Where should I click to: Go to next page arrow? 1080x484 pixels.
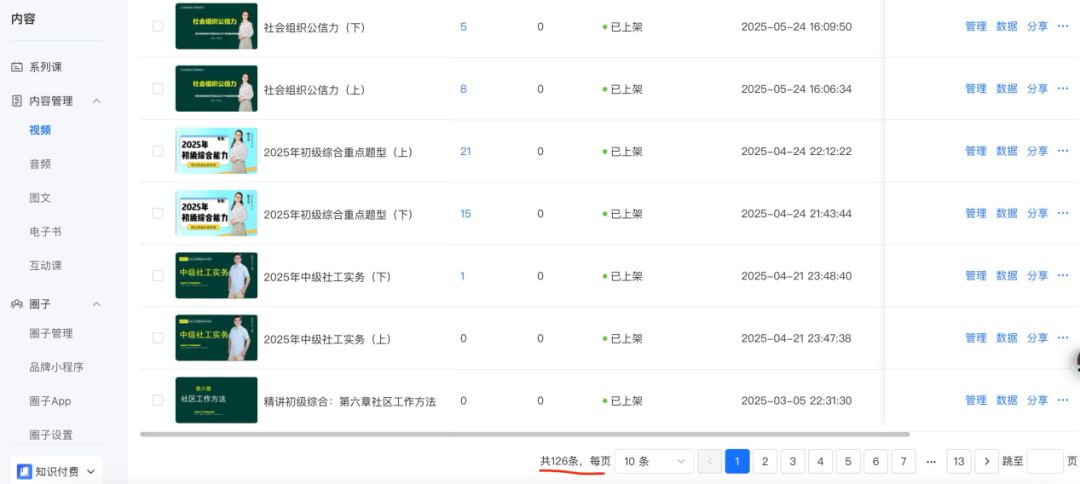pyautogui.click(x=986, y=461)
